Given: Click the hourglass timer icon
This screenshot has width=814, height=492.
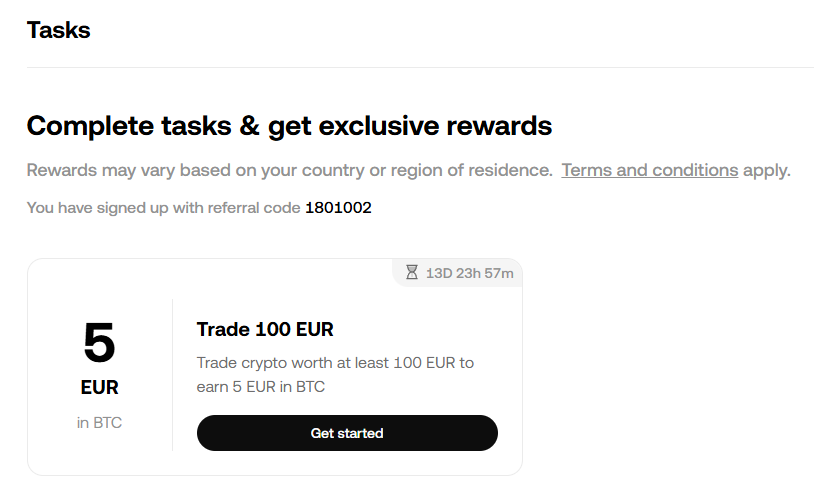Looking at the screenshot, I should [x=412, y=272].
